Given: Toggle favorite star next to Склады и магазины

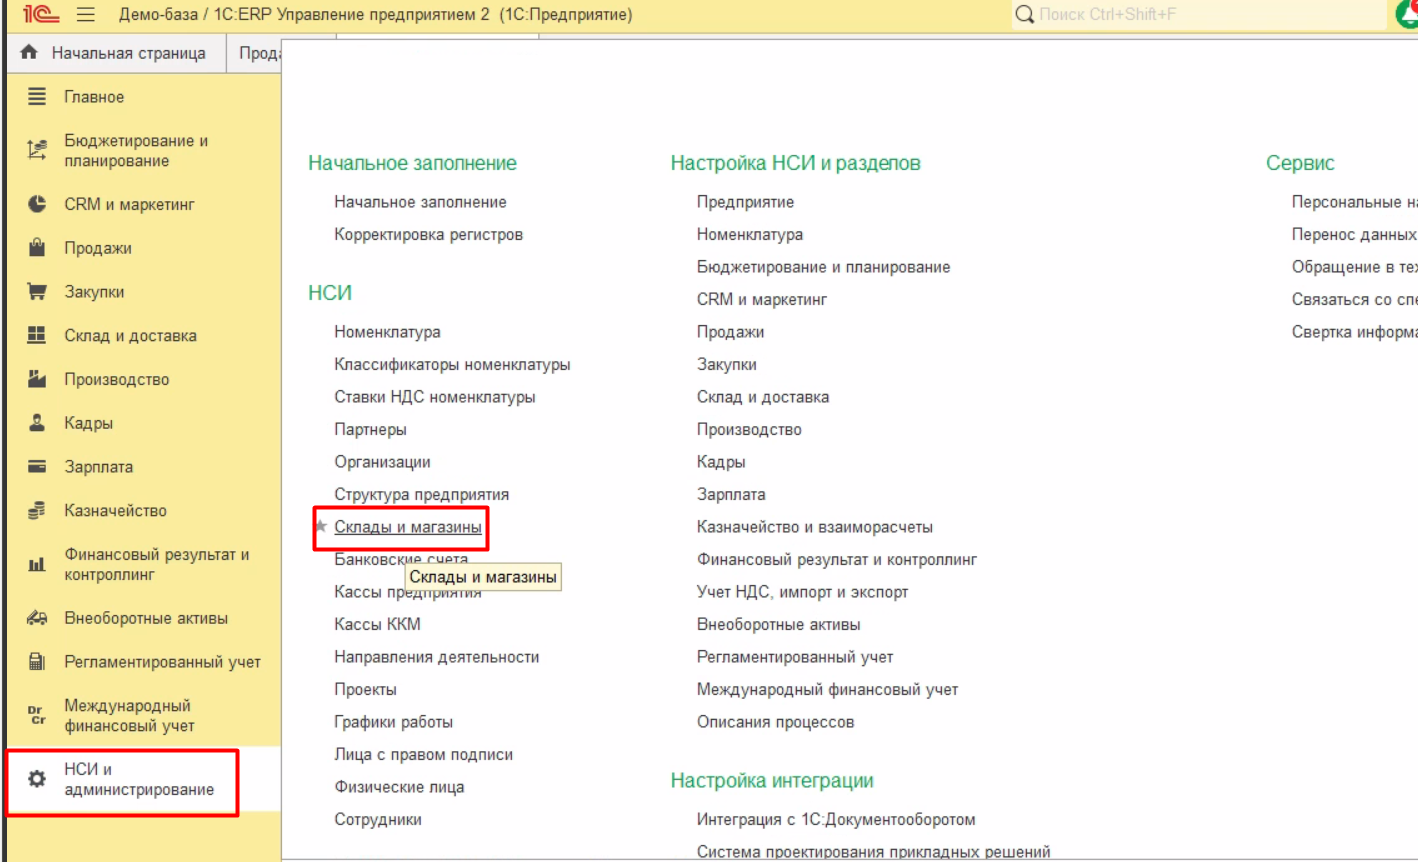Looking at the screenshot, I should pos(321,526).
